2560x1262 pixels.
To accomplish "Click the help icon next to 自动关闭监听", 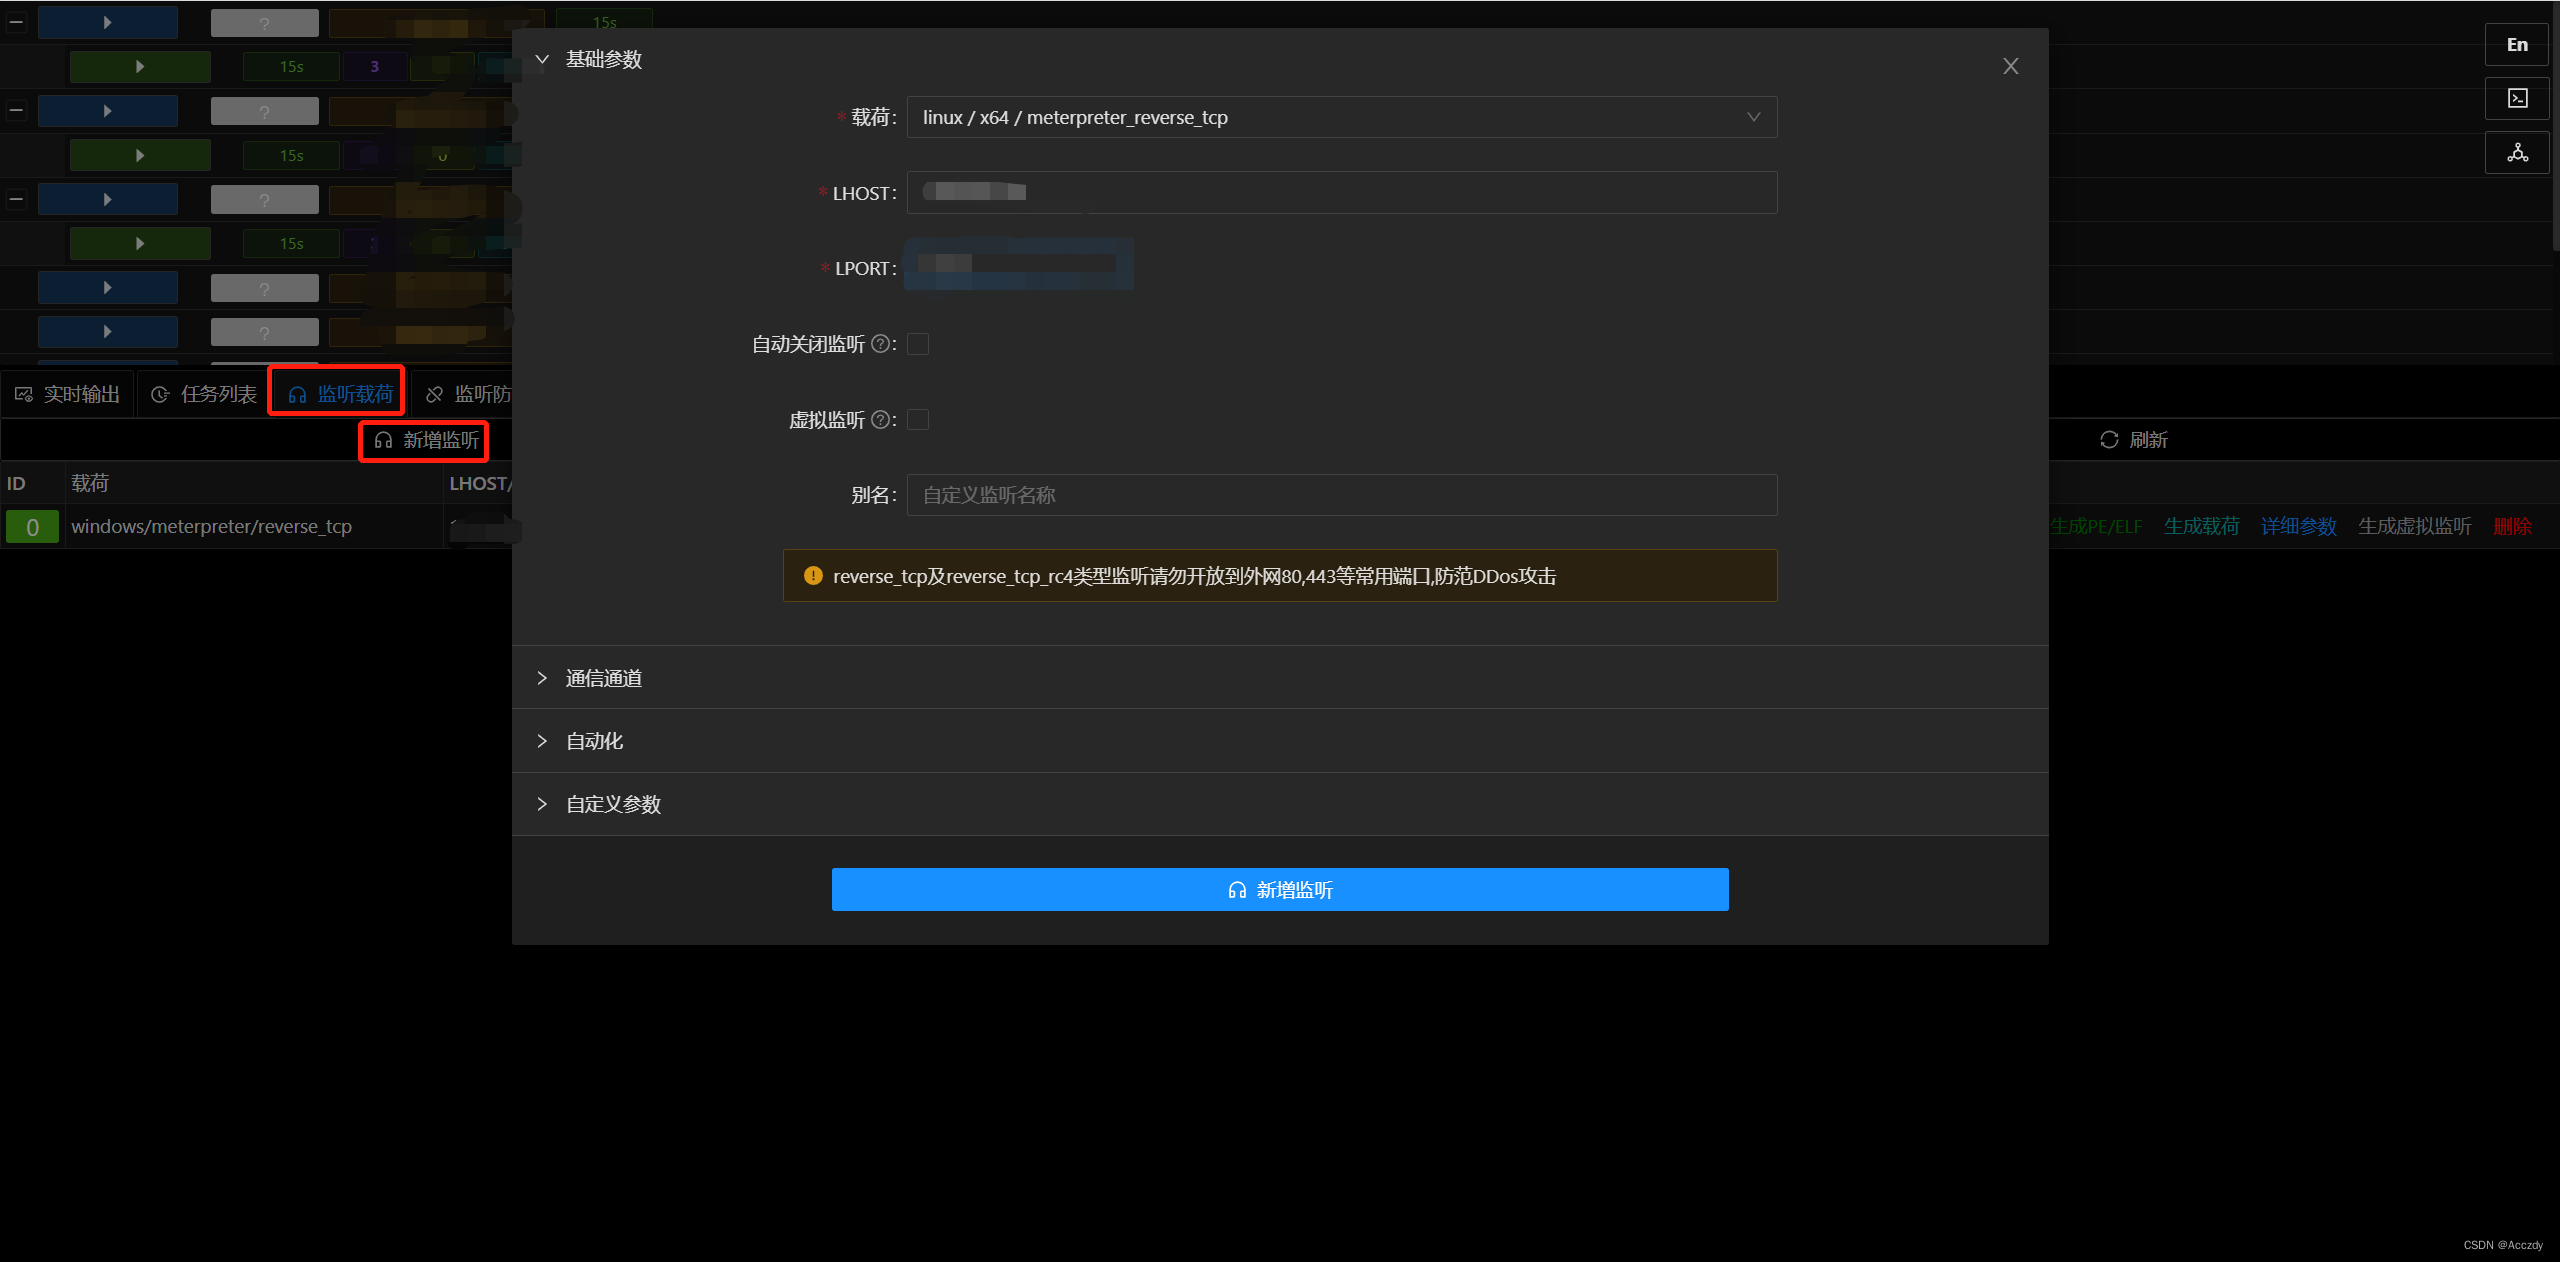I will pos(880,344).
